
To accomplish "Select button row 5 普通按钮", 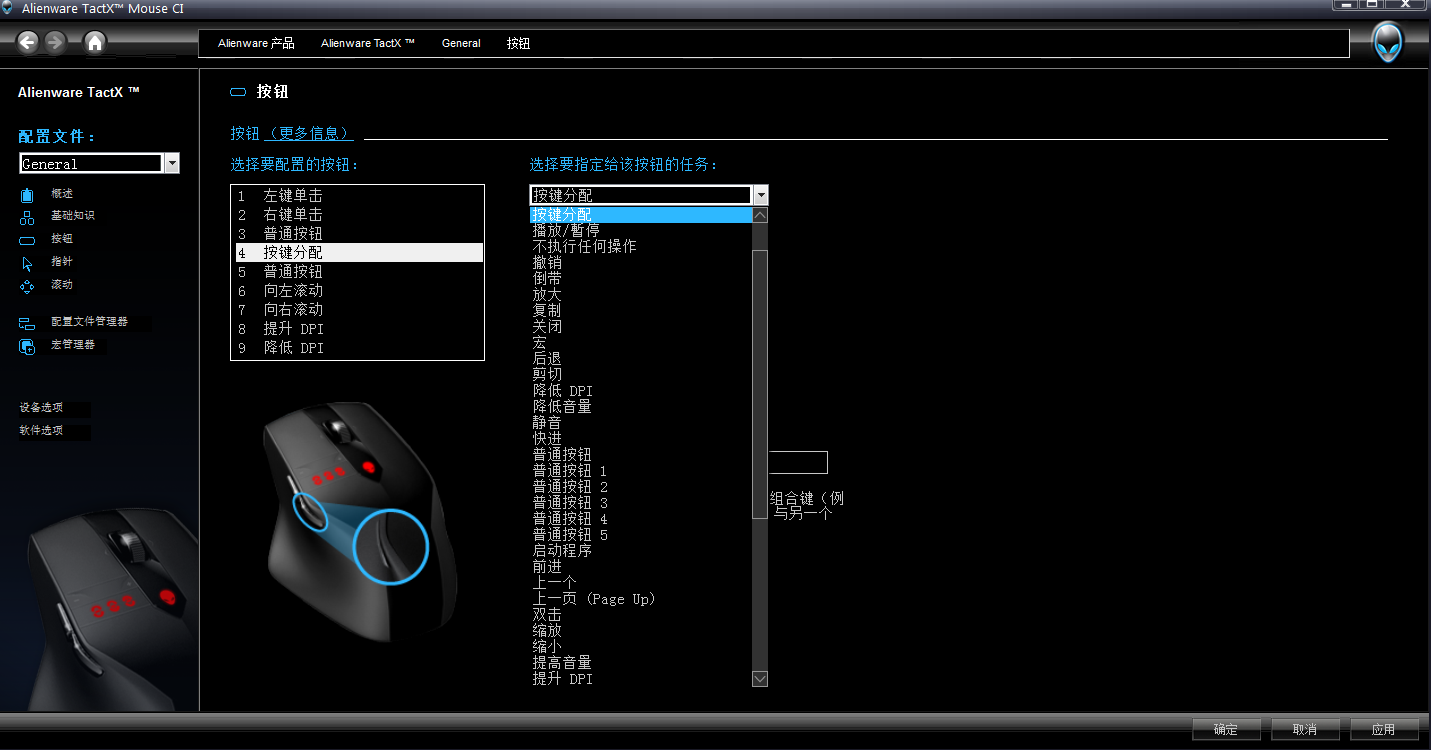I will (358, 272).
